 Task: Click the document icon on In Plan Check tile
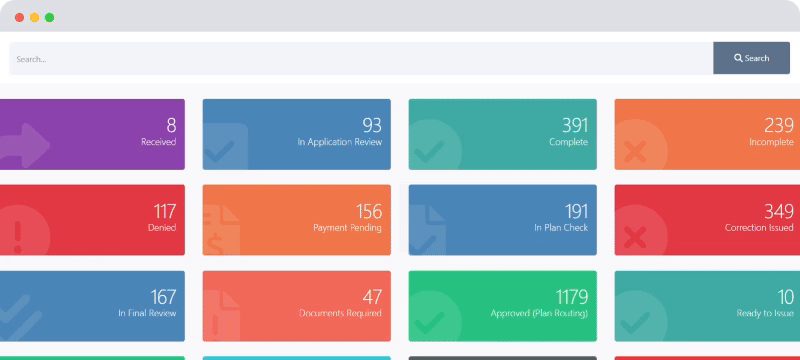[x=427, y=230]
